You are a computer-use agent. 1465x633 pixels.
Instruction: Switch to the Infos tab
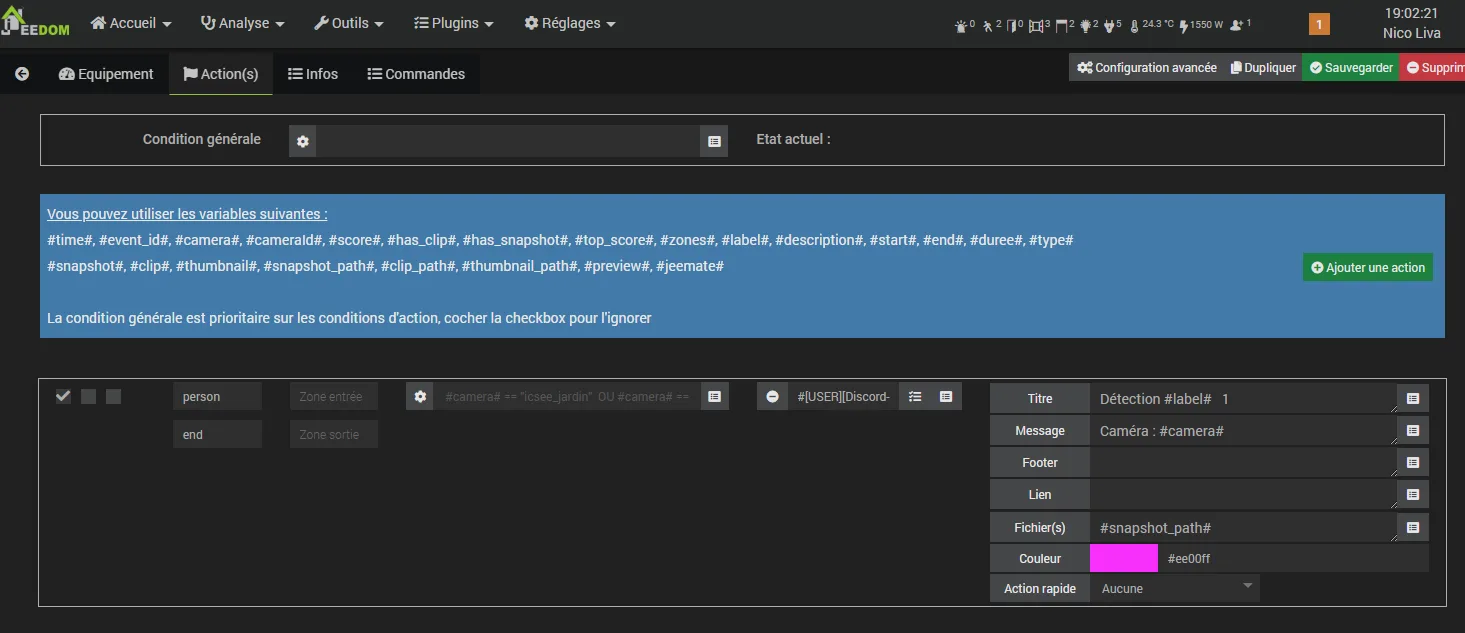(x=313, y=74)
